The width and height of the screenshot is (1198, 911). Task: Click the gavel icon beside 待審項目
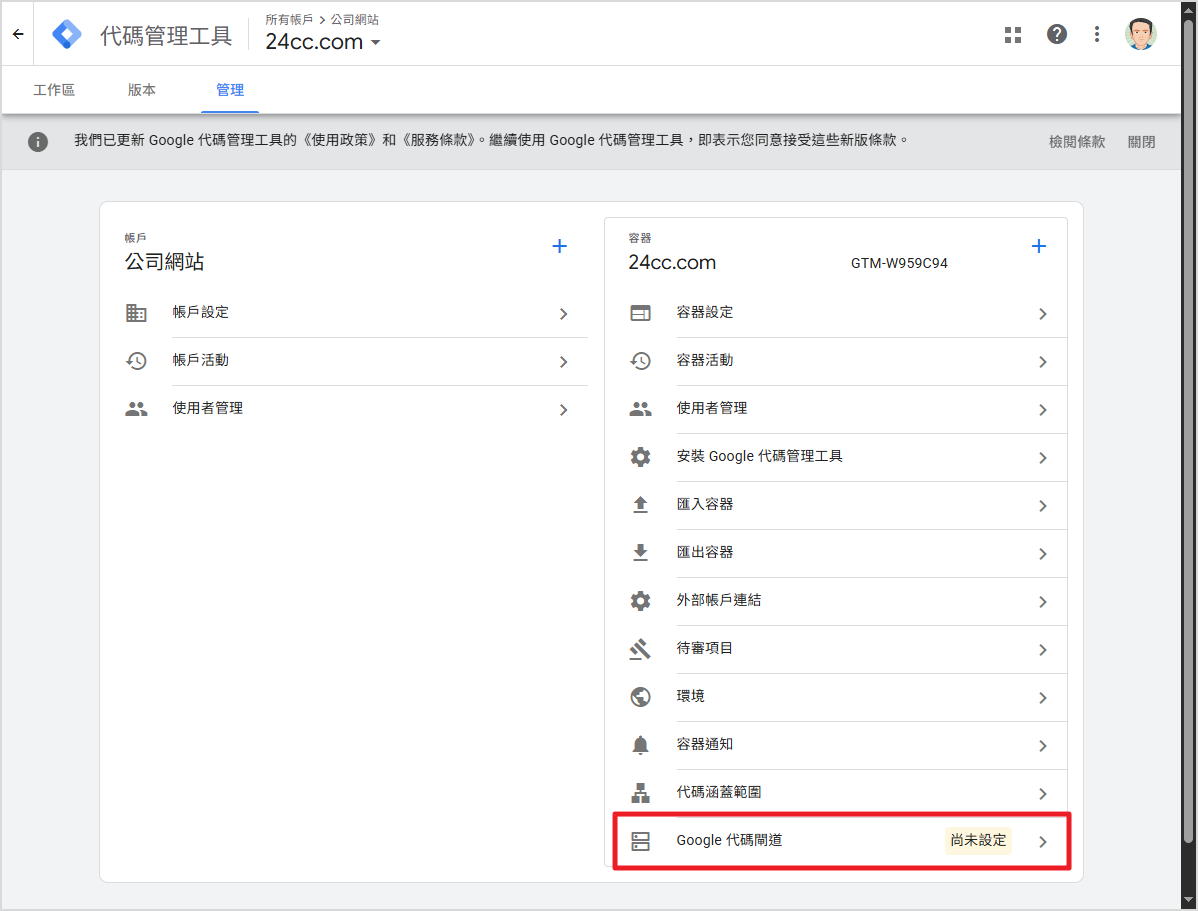point(640,649)
